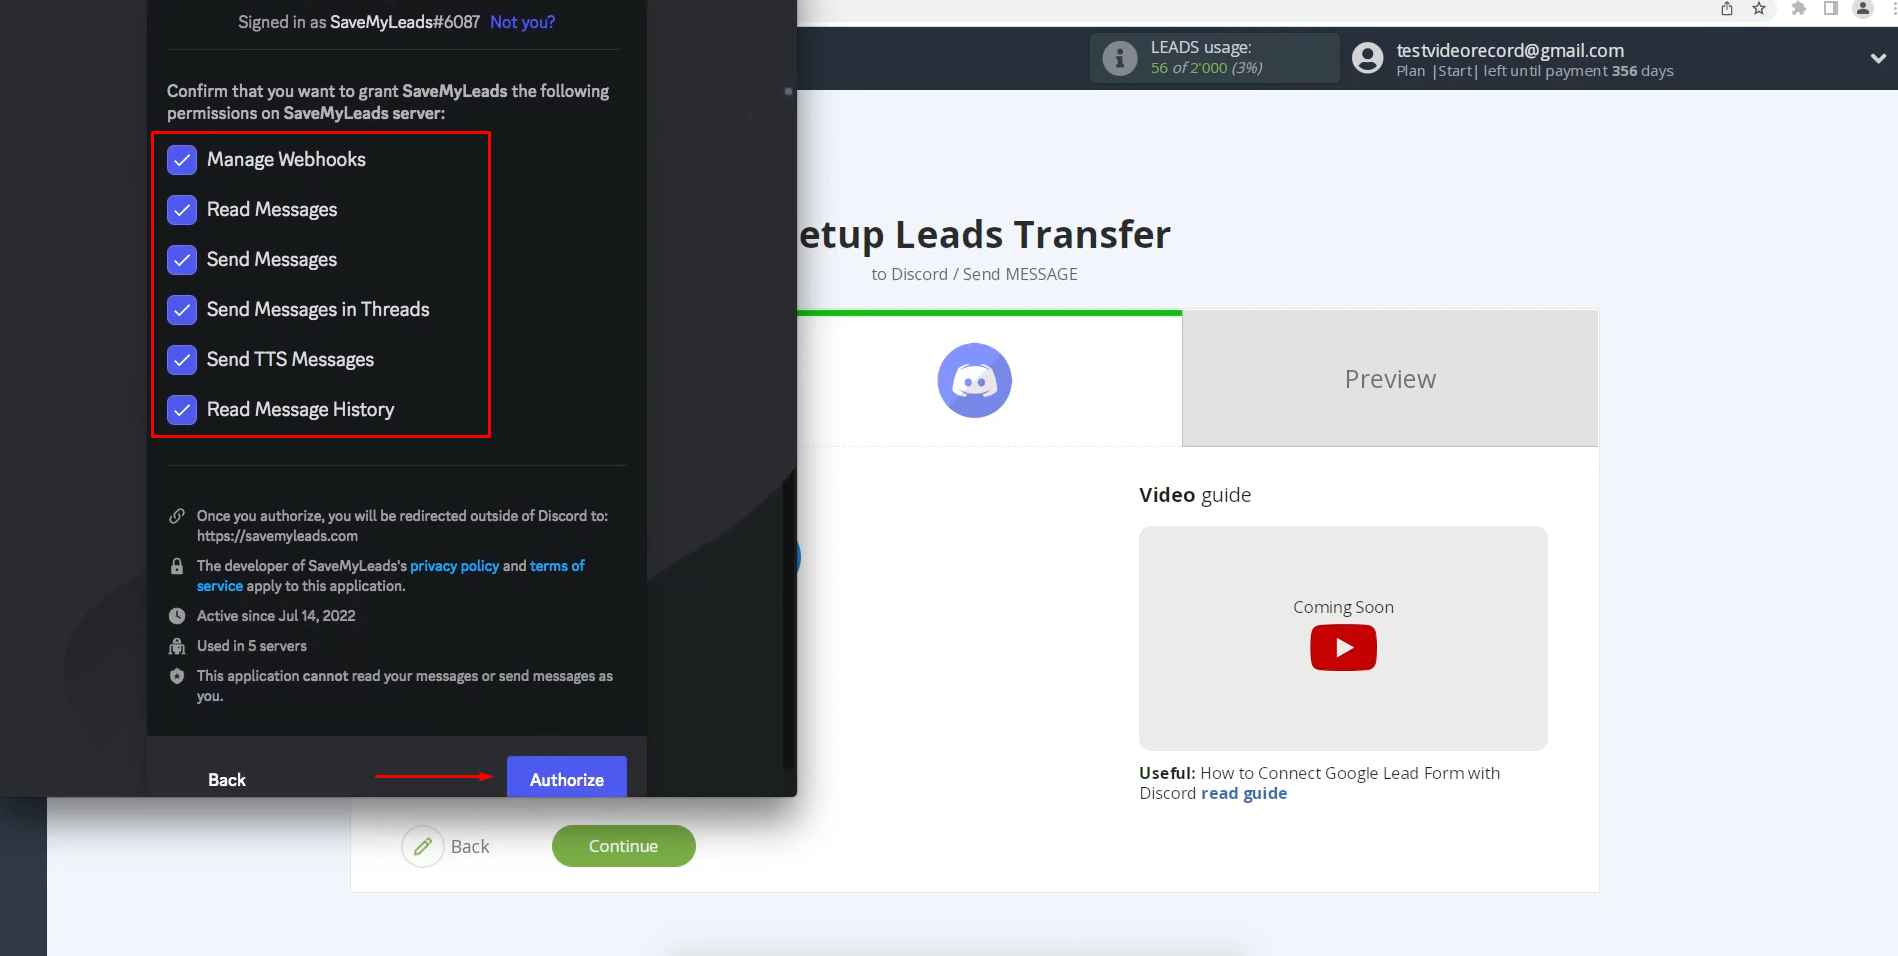This screenshot has height=956, width=1898.
Task: Toggle the Manage Webhooks permission checkbox
Action: tap(182, 160)
